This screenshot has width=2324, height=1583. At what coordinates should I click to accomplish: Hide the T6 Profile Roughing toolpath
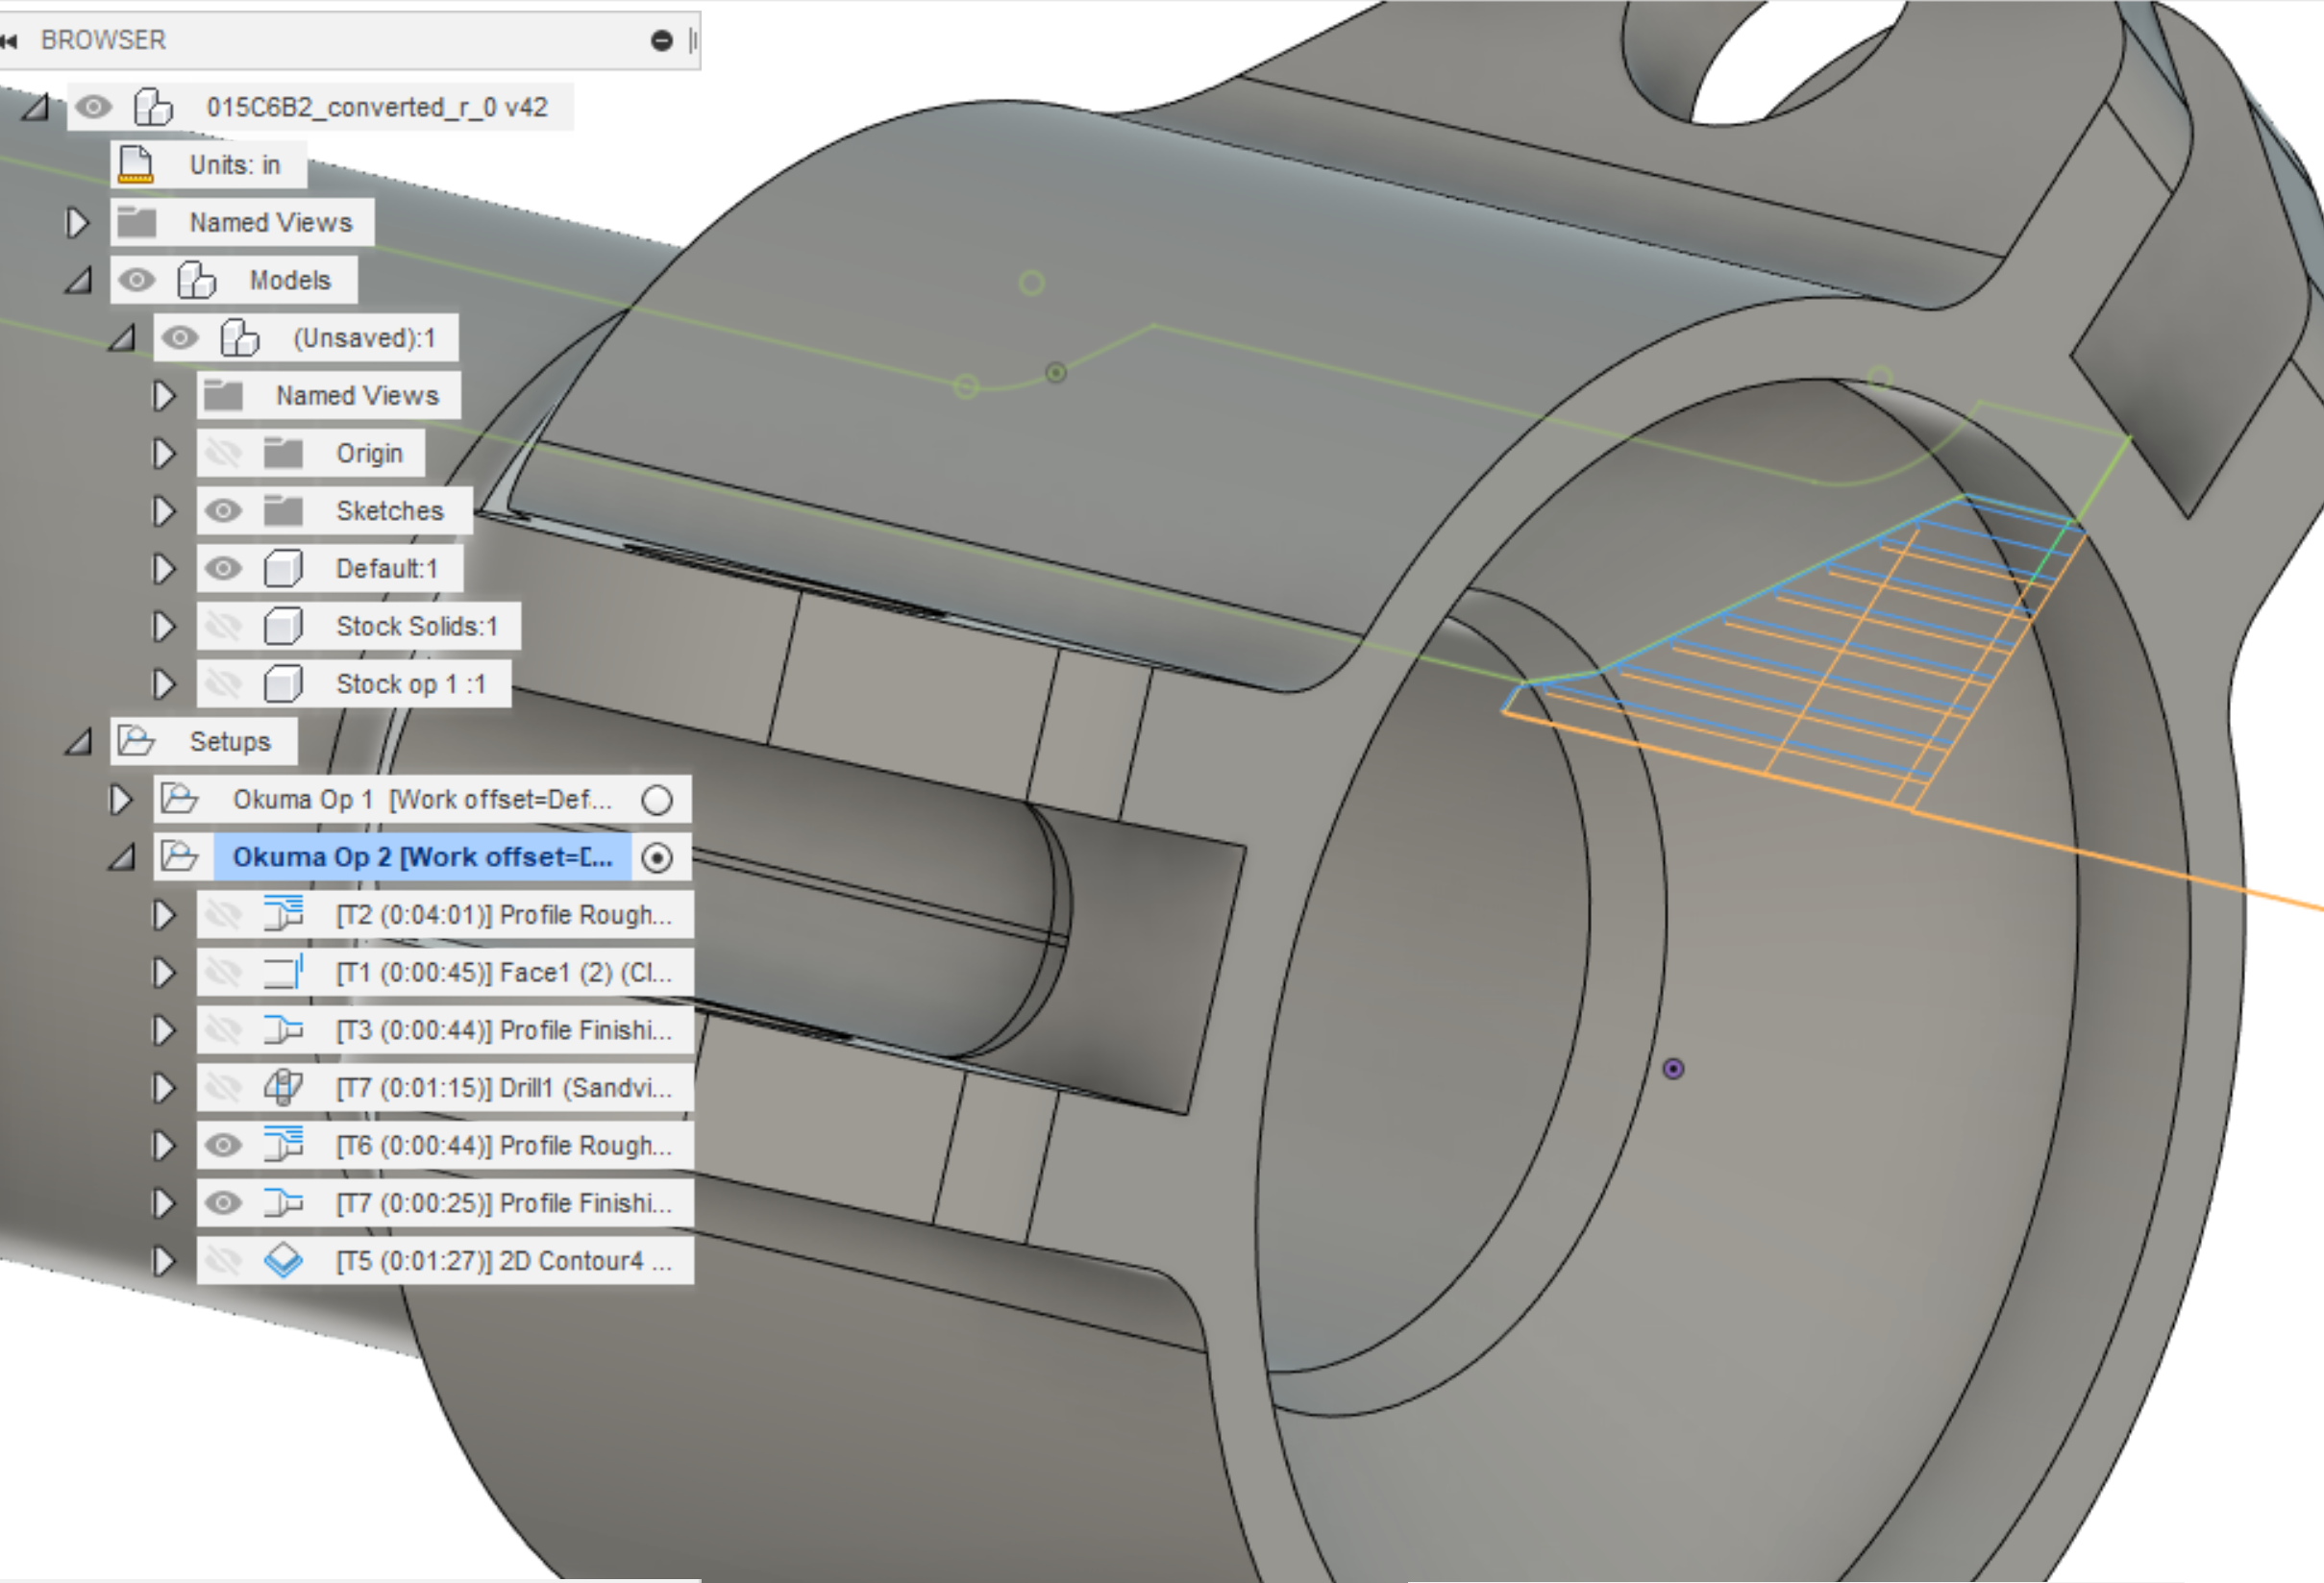[x=224, y=1145]
